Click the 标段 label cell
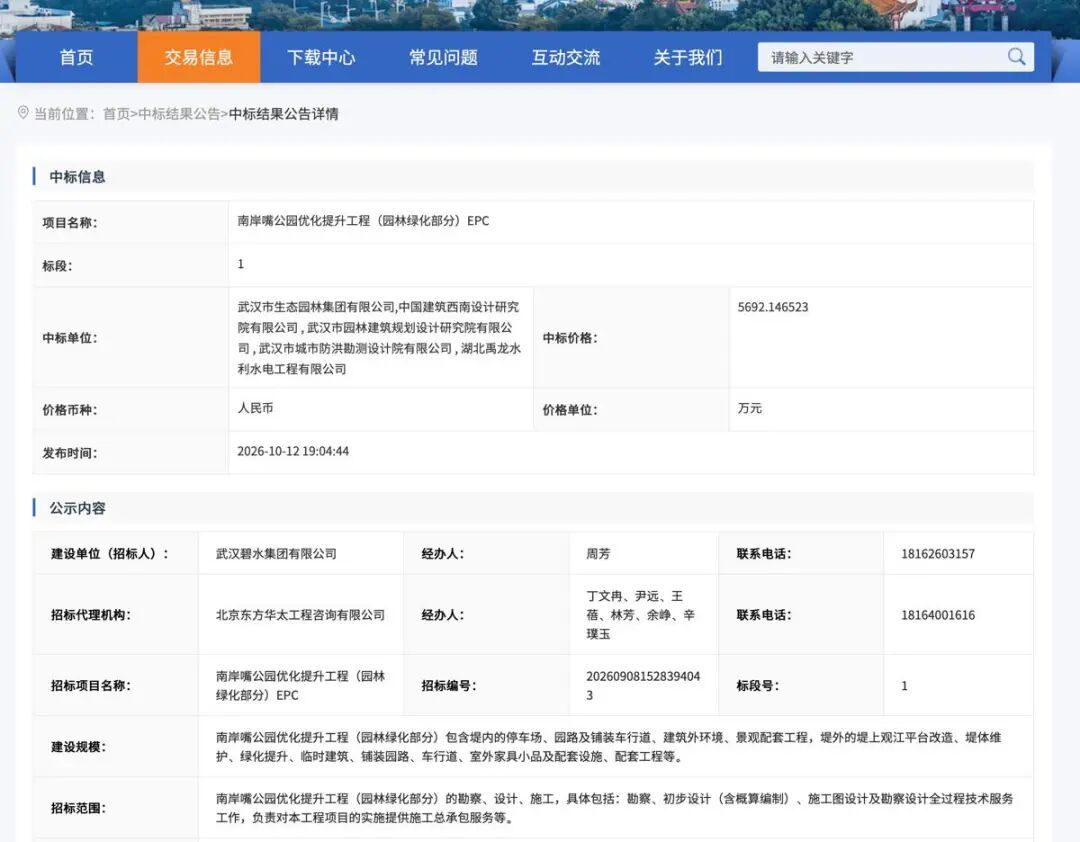 (130, 265)
